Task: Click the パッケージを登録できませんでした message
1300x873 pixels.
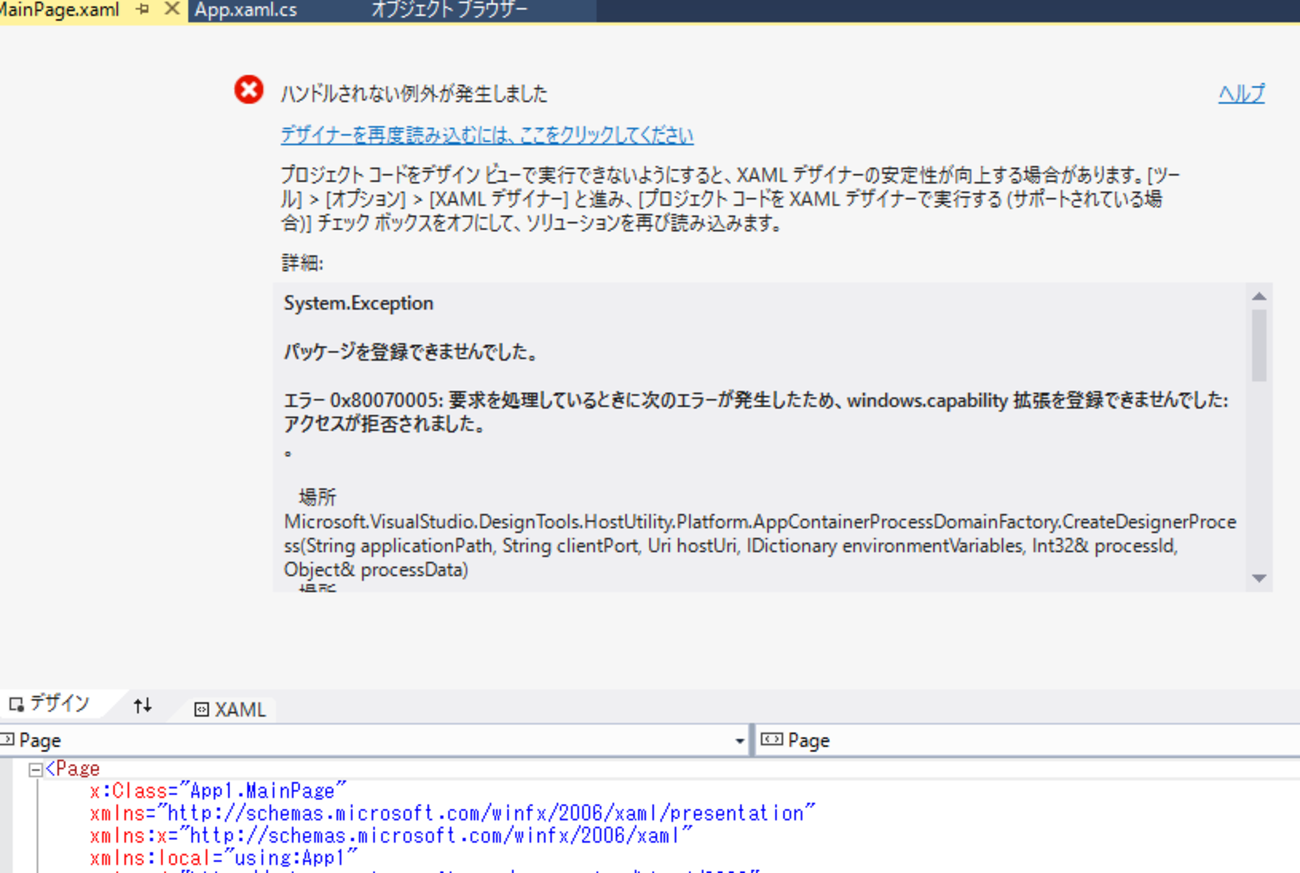Action: click(x=411, y=353)
